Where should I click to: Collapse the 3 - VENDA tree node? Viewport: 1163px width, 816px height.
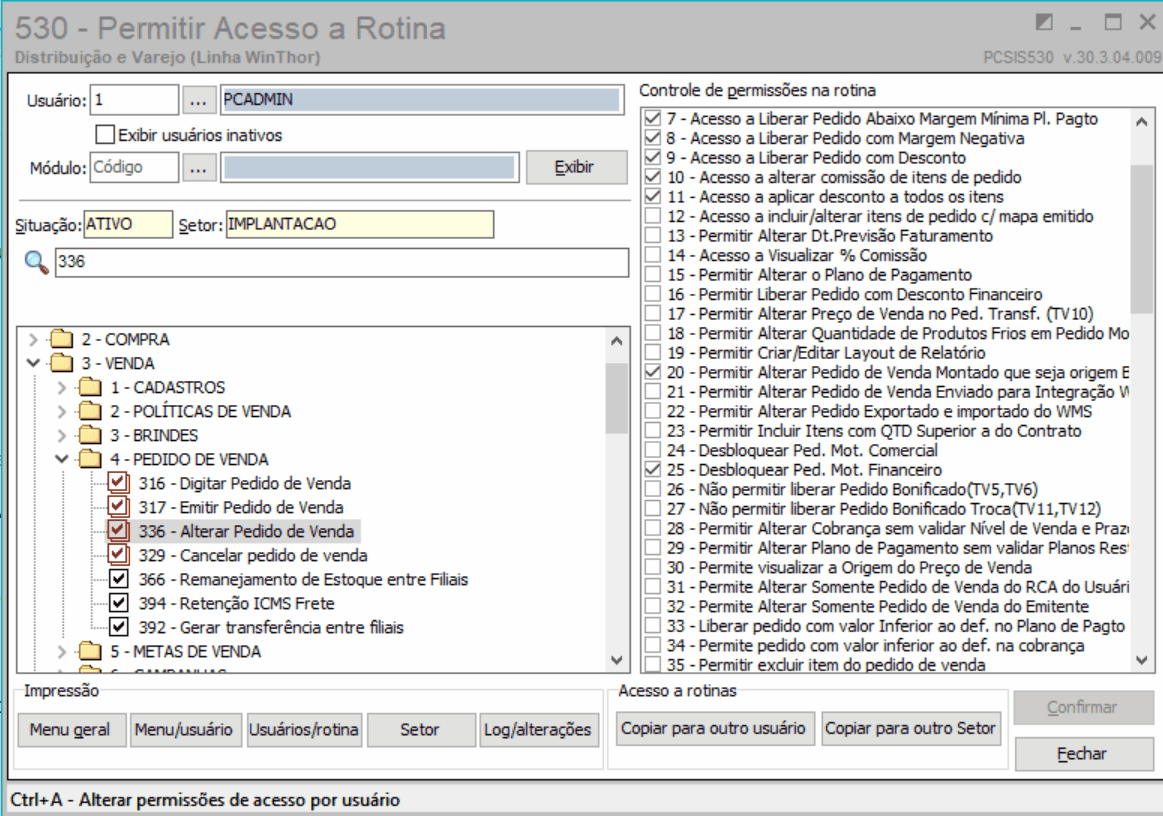point(33,363)
